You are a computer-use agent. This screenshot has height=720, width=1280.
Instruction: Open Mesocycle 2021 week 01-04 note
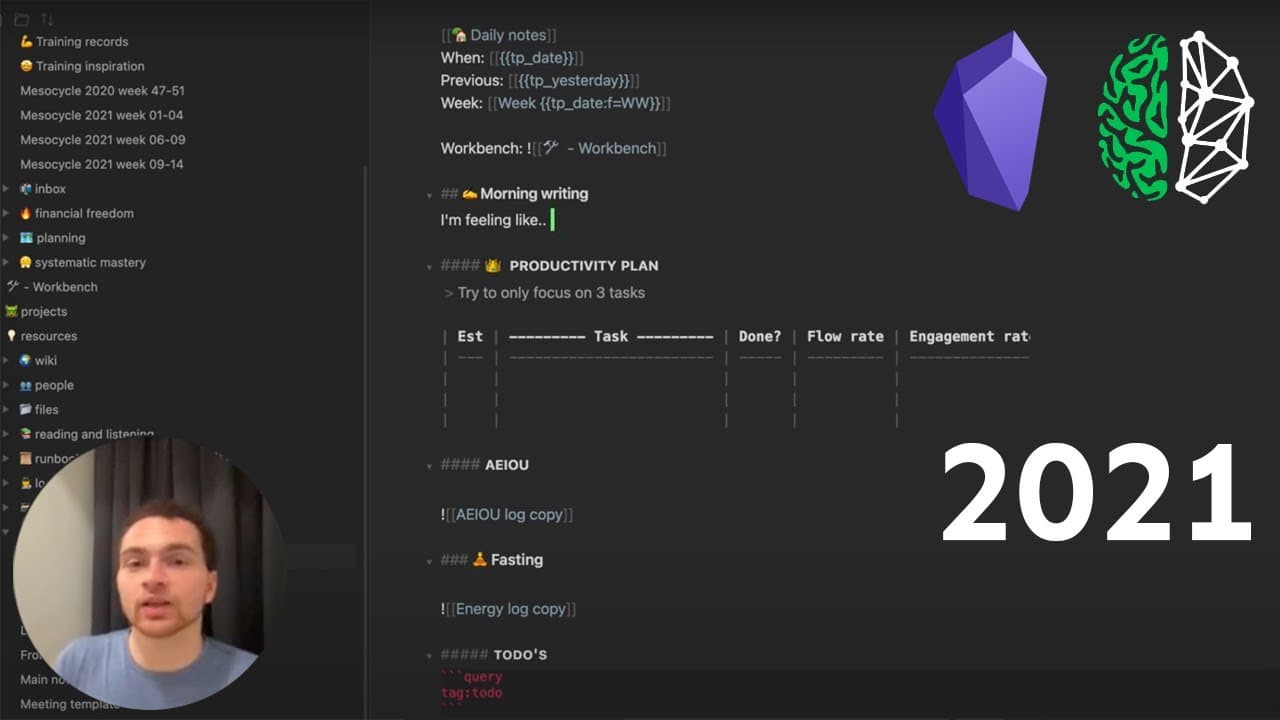click(x=101, y=115)
